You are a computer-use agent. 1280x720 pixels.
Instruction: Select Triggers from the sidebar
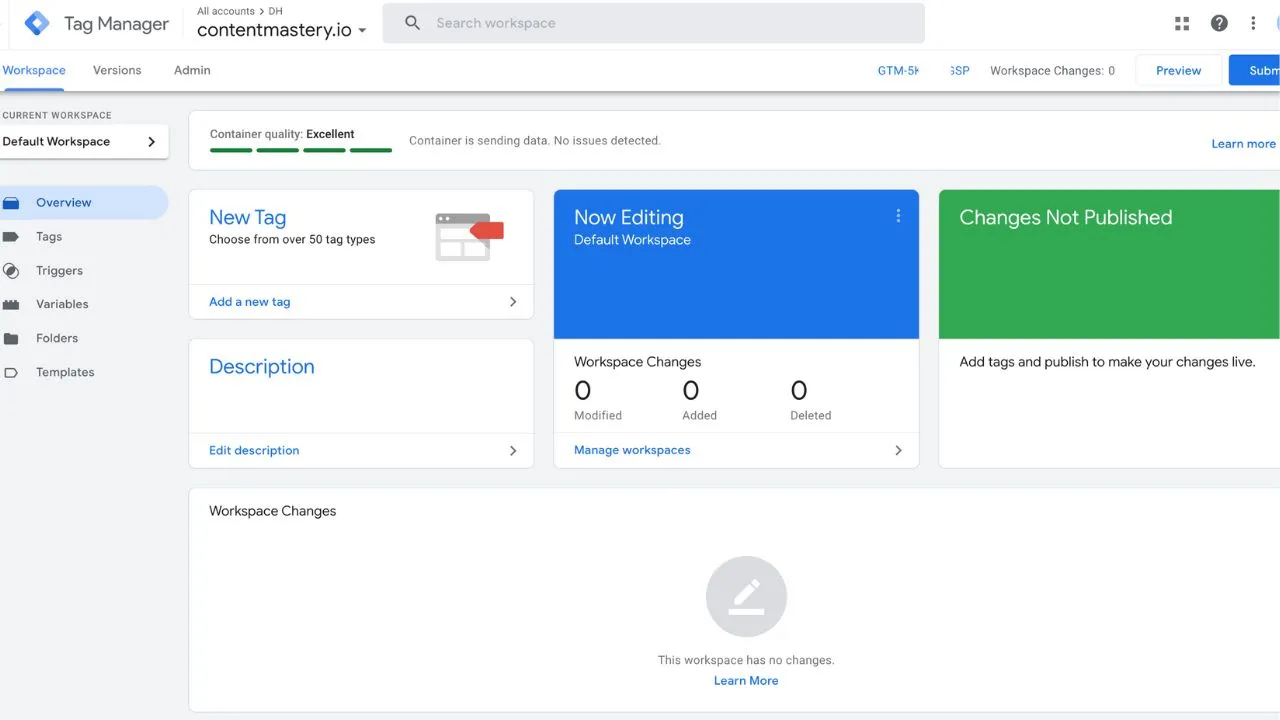coord(60,270)
